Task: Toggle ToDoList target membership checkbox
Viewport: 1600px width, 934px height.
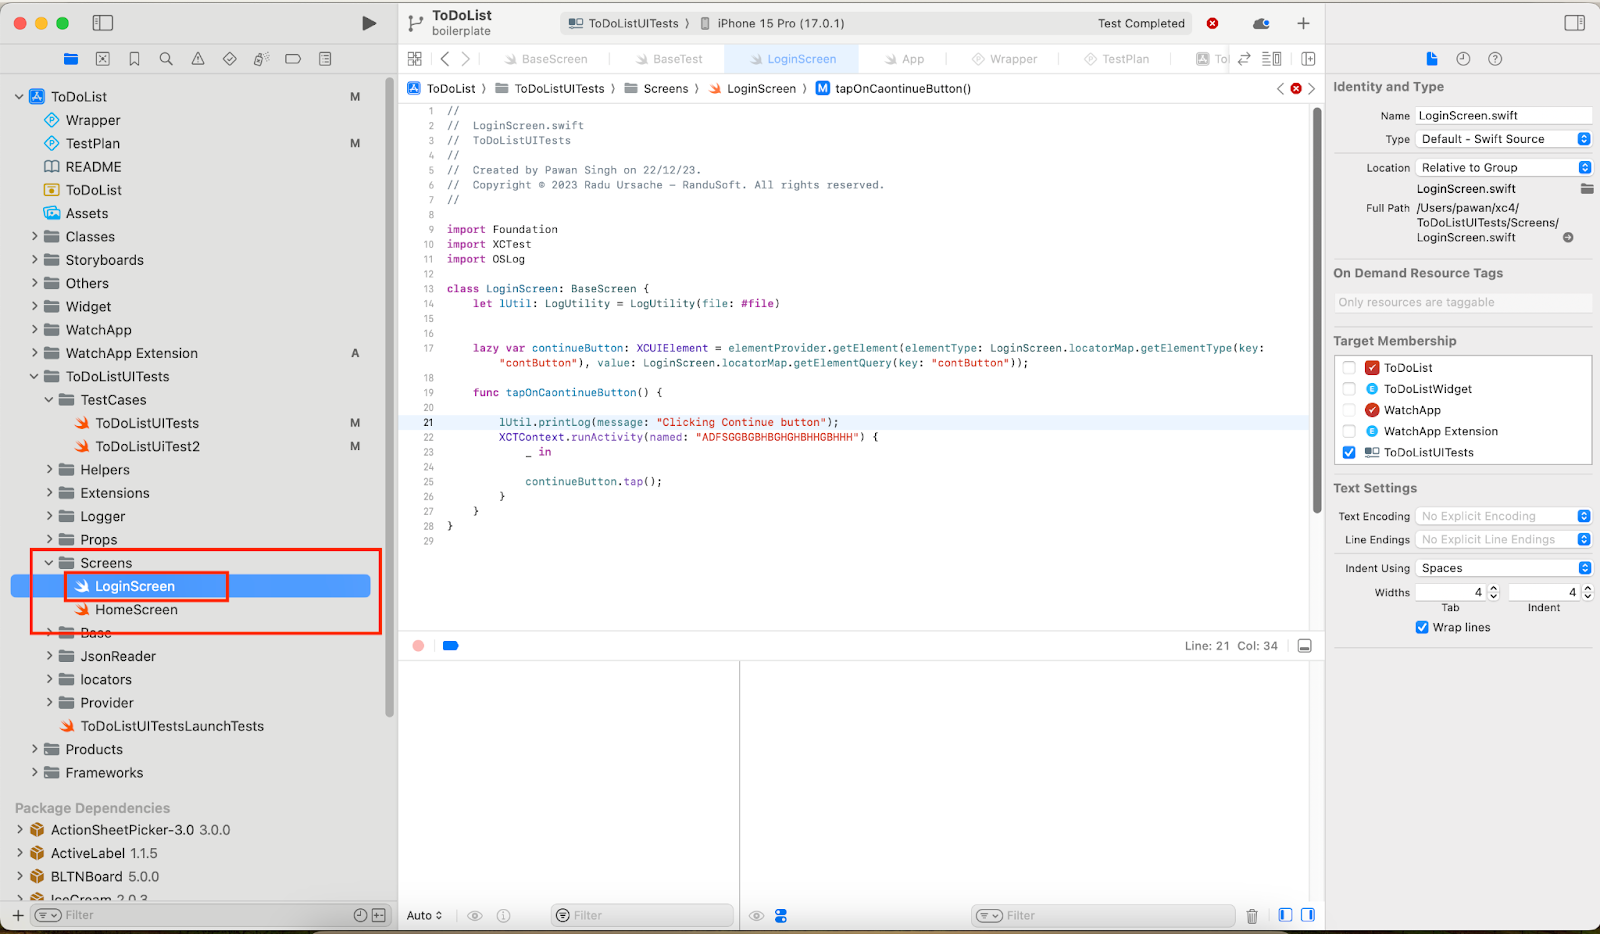Action: click(x=1349, y=368)
